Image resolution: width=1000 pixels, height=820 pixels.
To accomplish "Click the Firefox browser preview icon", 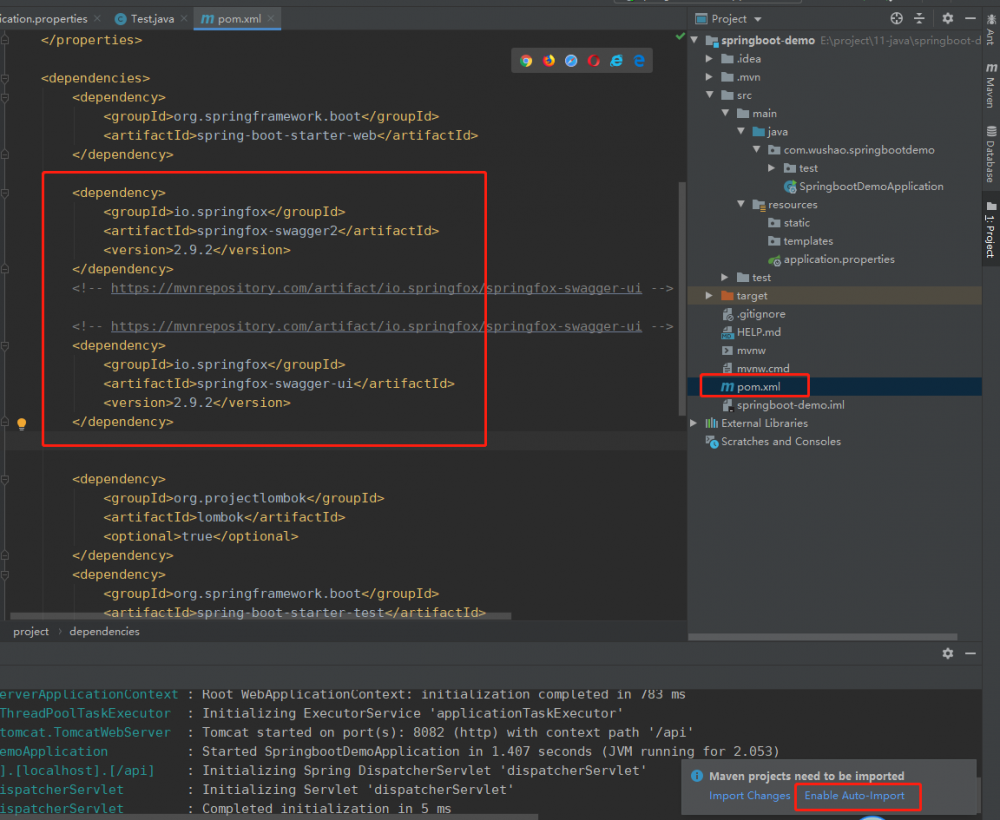I will 549,61.
